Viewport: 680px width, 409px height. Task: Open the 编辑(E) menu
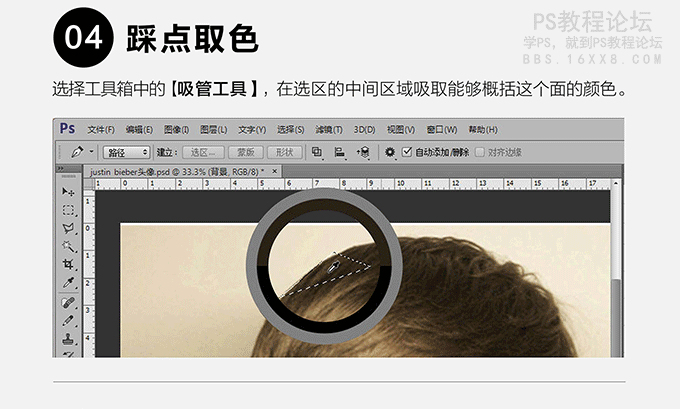pos(139,130)
